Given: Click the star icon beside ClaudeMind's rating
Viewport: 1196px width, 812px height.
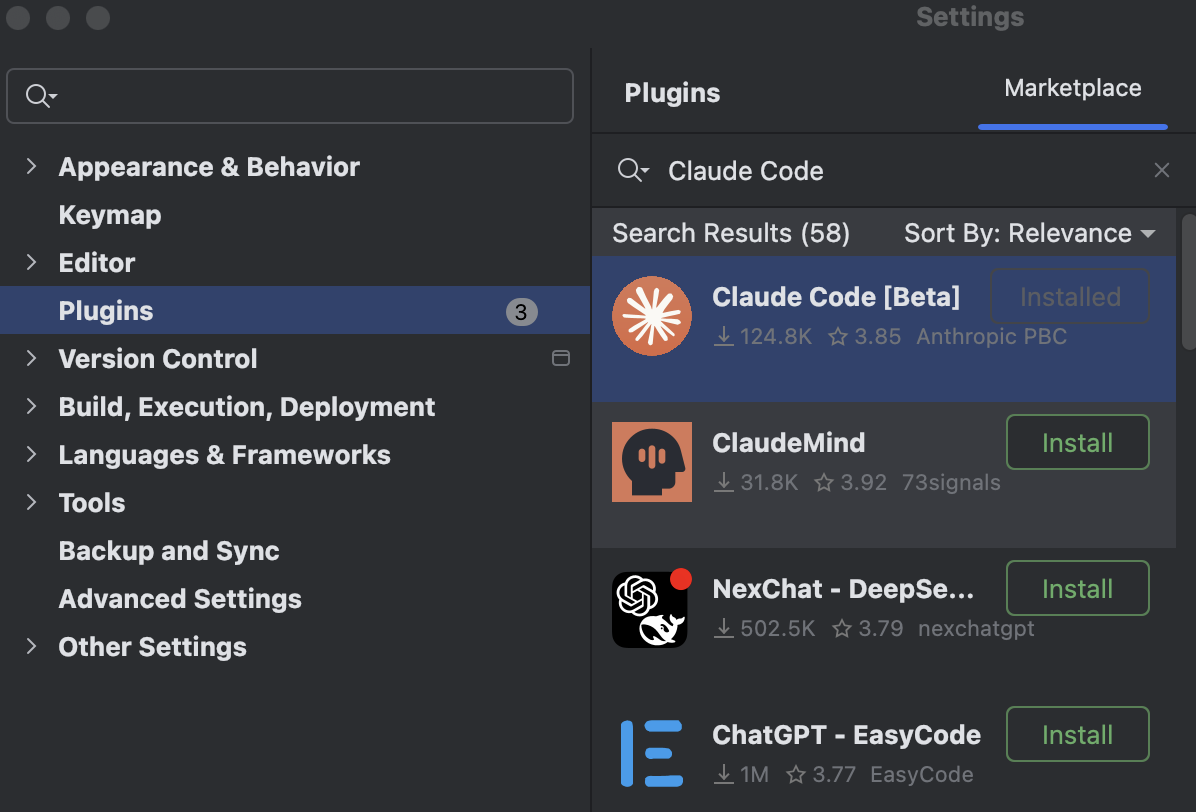Looking at the screenshot, I should pyautogui.click(x=826, y=482).
